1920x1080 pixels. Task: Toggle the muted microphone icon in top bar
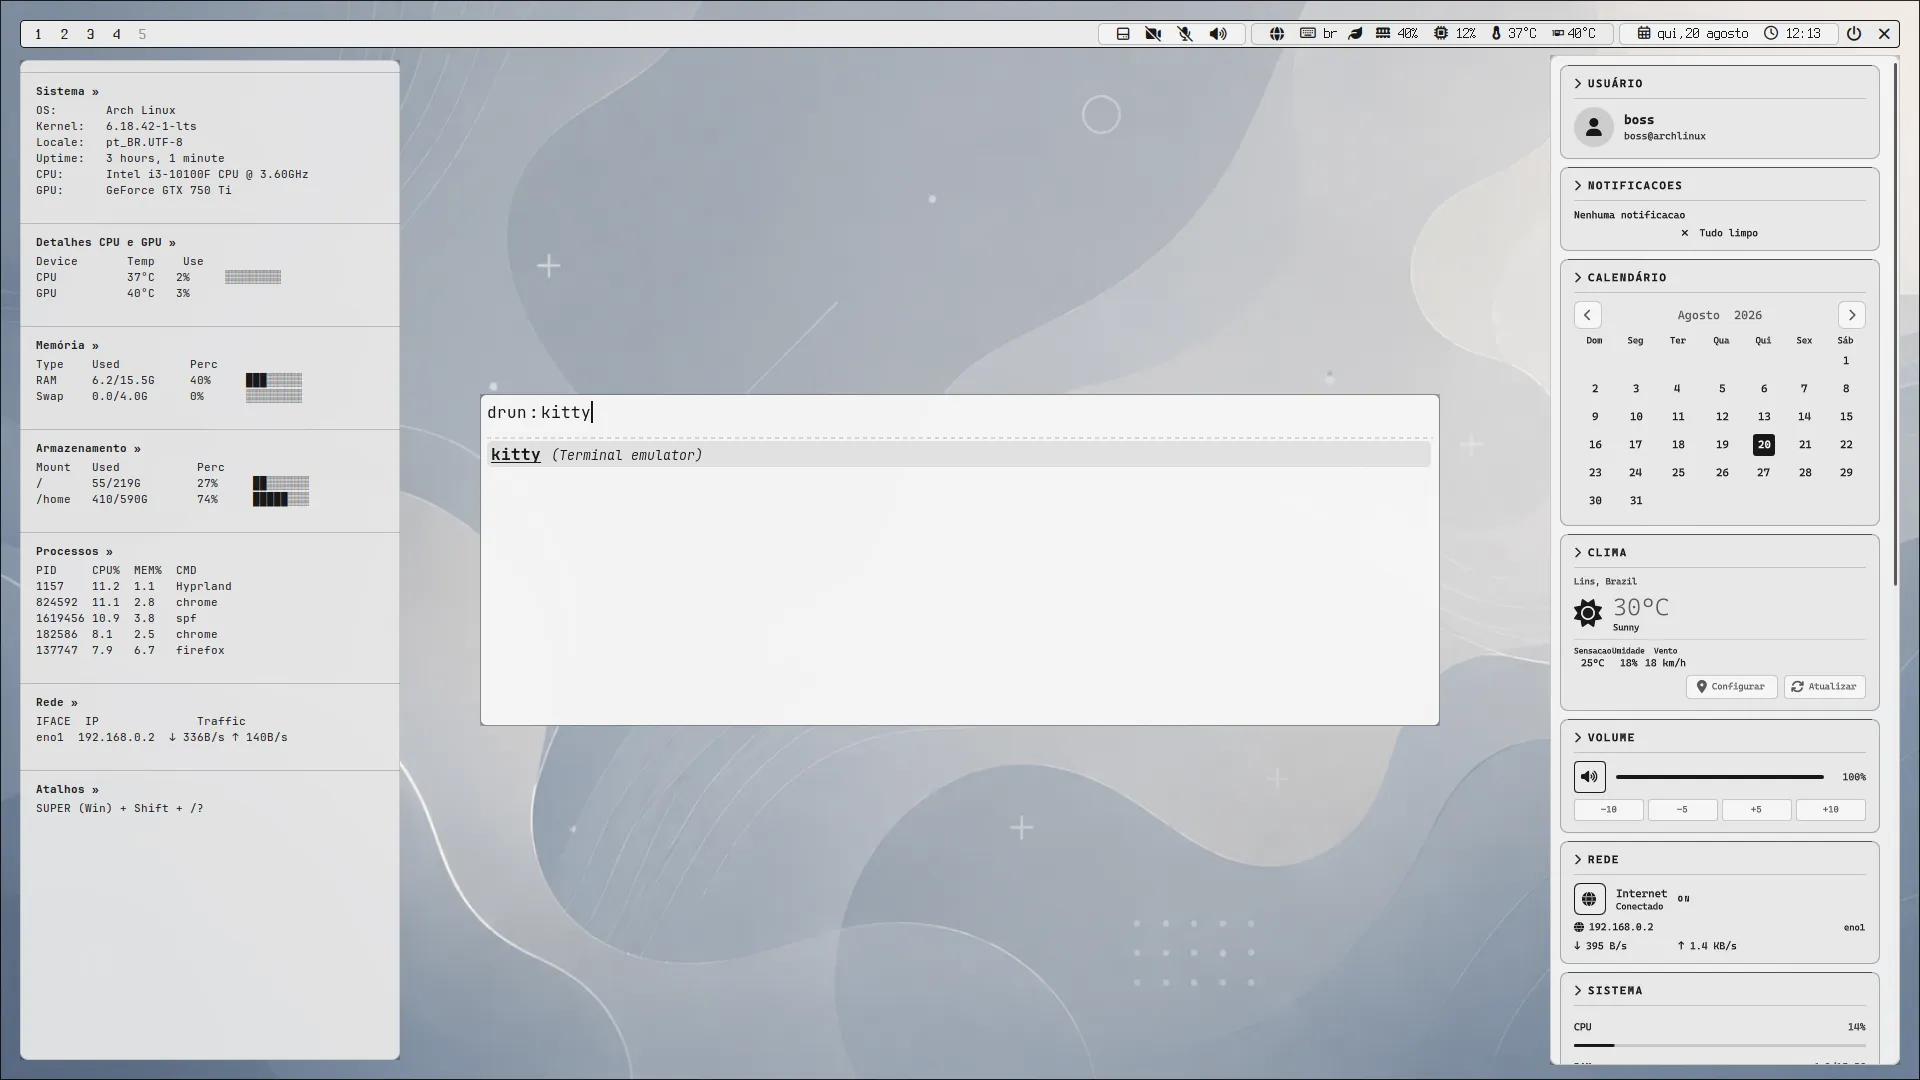1185,34
